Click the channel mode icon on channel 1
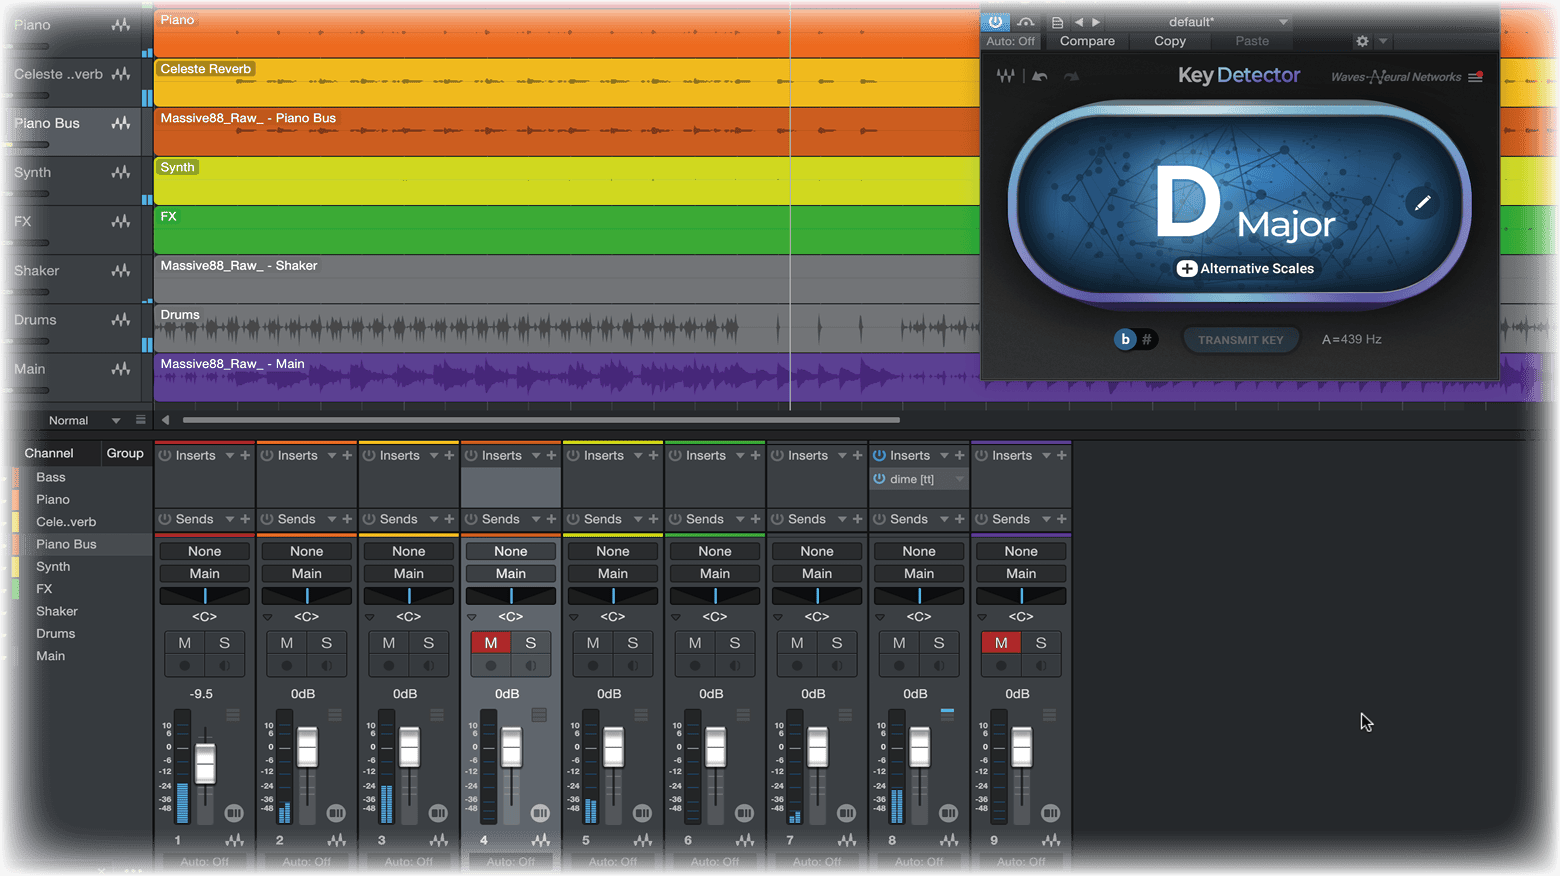 pos(234,813)
